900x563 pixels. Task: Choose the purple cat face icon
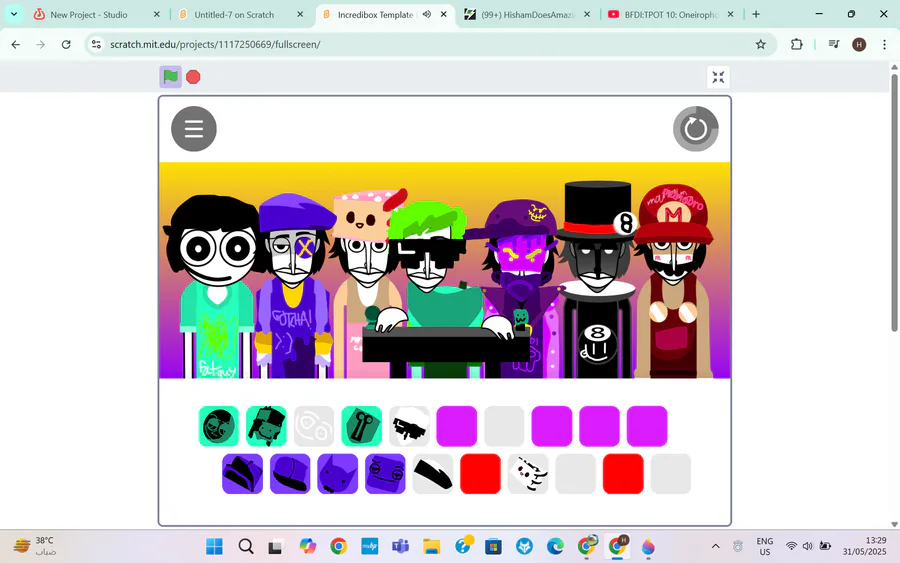tap(338, 473)
